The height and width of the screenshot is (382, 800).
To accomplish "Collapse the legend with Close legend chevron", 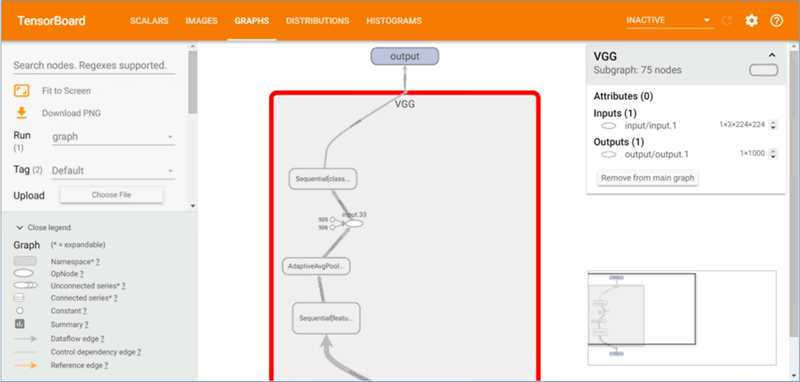I will tap(20, 227).
